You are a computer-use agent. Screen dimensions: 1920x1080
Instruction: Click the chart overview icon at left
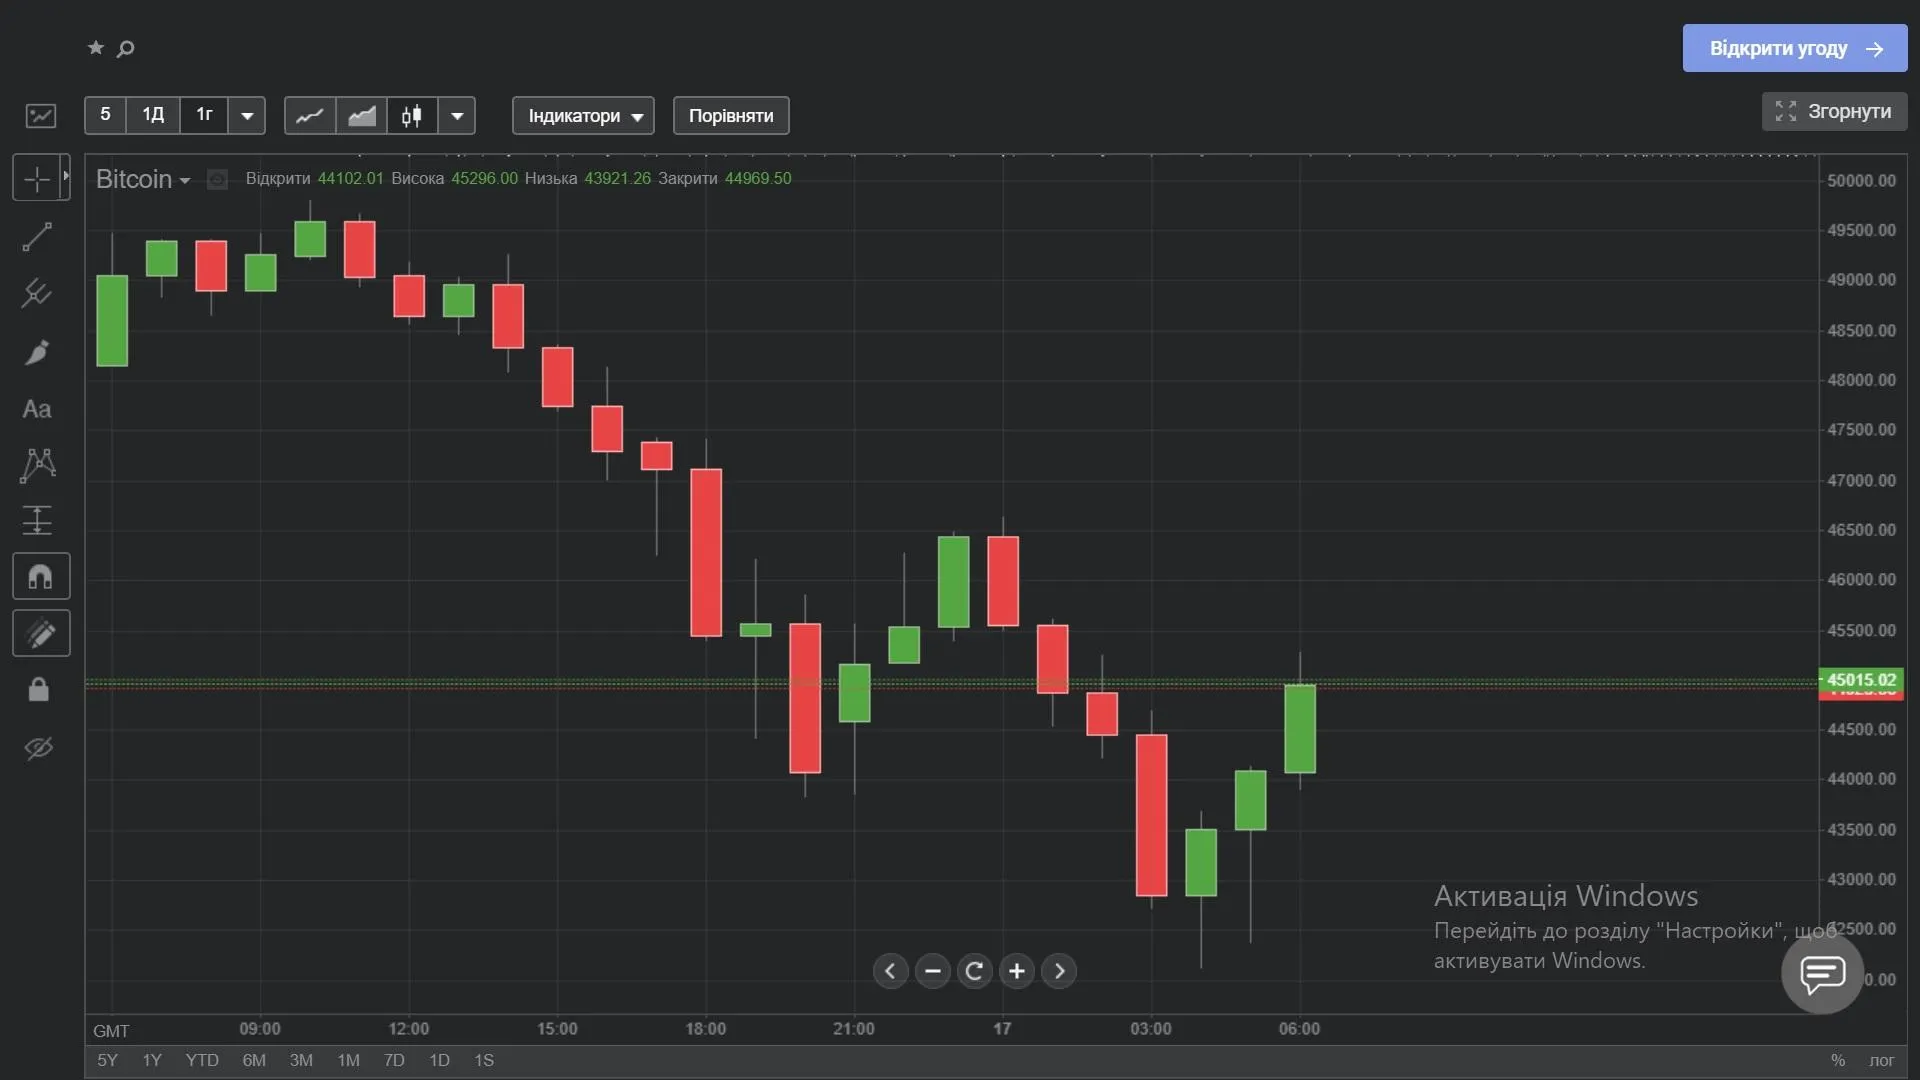[41, 116]
